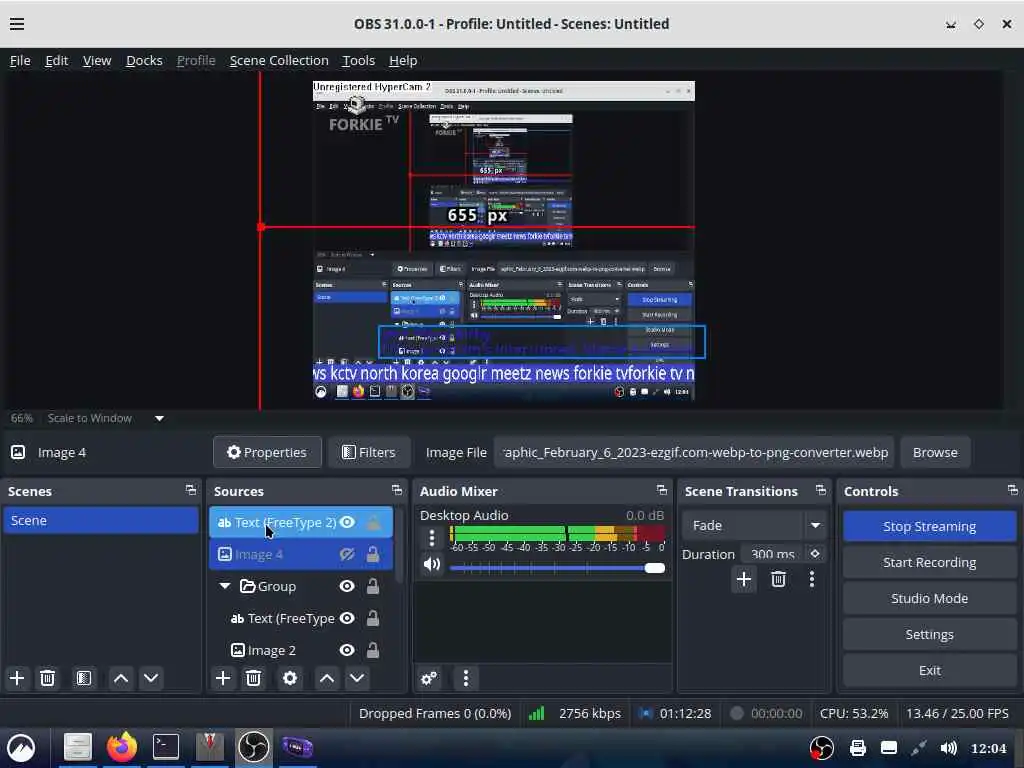Open OBS Settings from Controls
The width and height of the screenshot is (1024, 768).
click(929, 634)
